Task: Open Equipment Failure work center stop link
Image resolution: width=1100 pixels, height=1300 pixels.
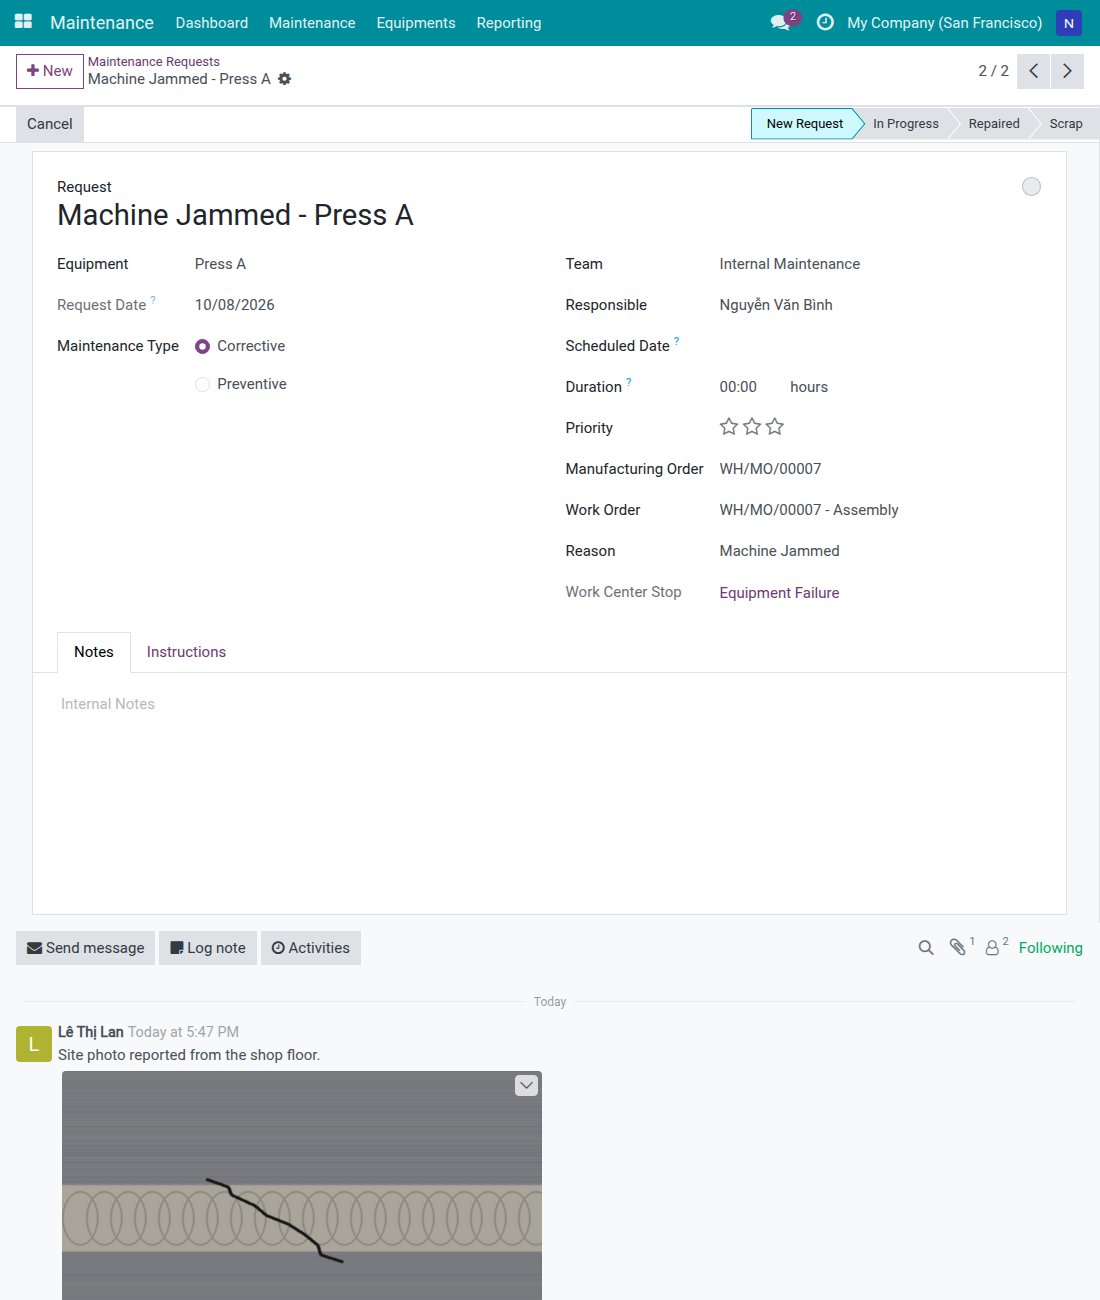Action: (779, 593)
